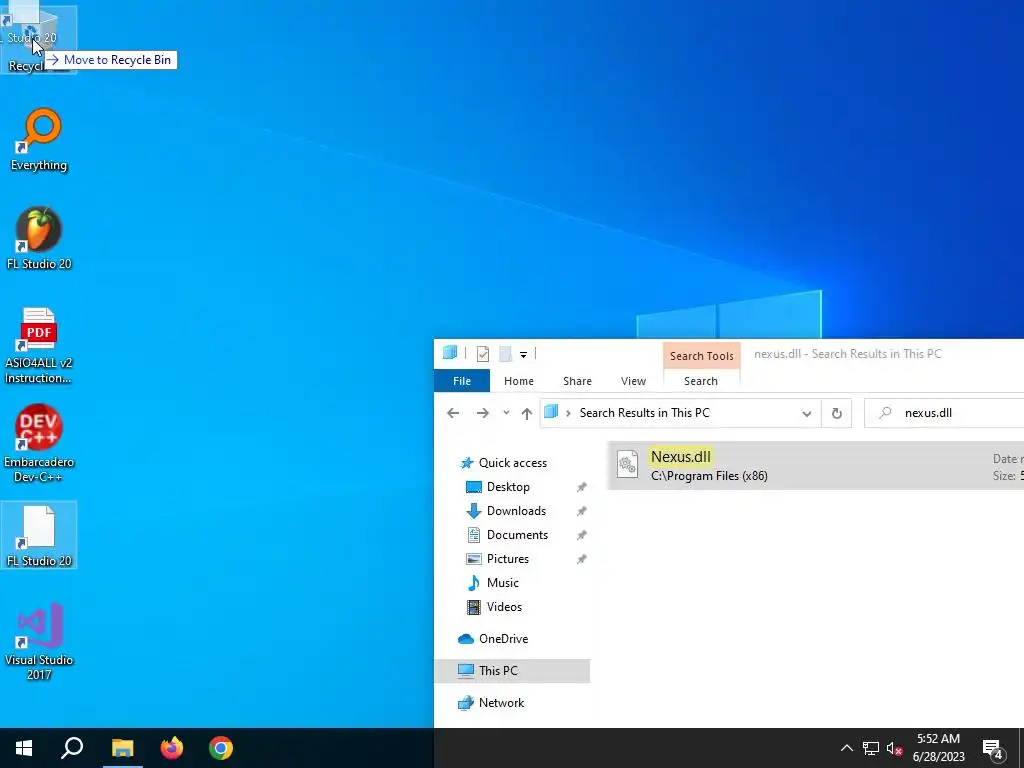1024x768 pixels.
Task: Open the Action Center notifications icon
Action: point(993,749)
